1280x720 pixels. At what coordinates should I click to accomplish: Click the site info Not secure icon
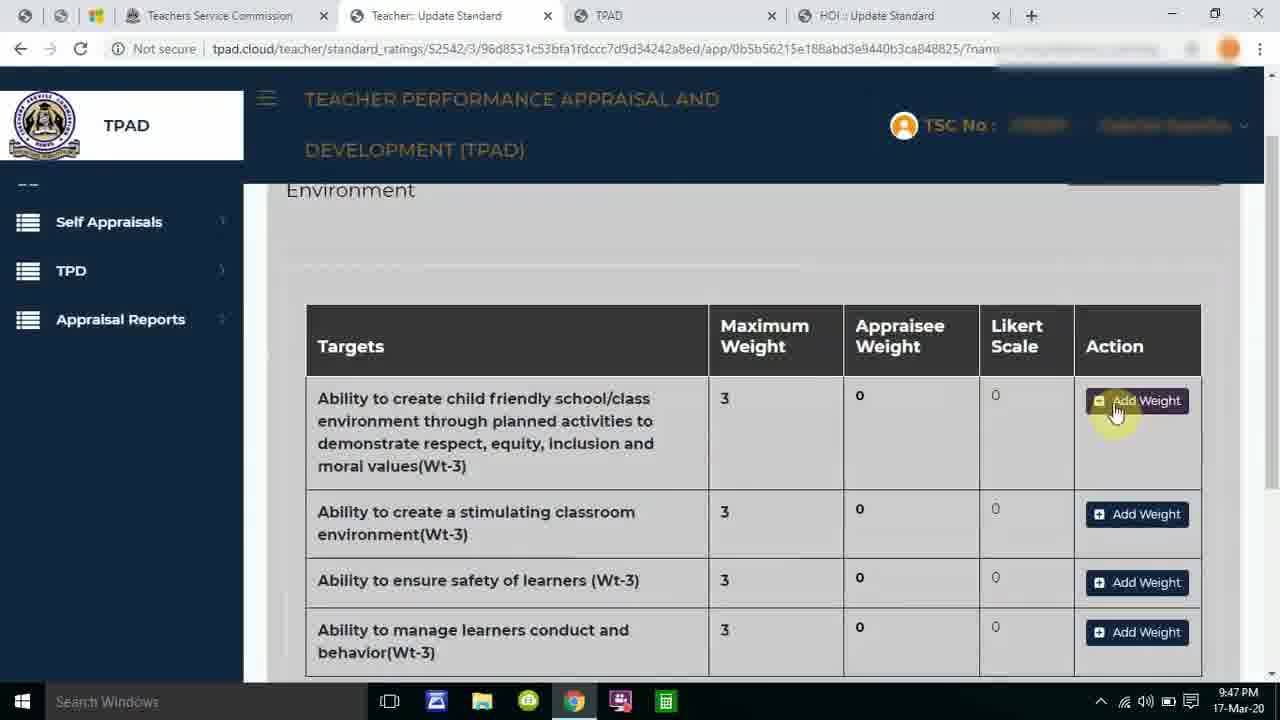click(118, 48)
